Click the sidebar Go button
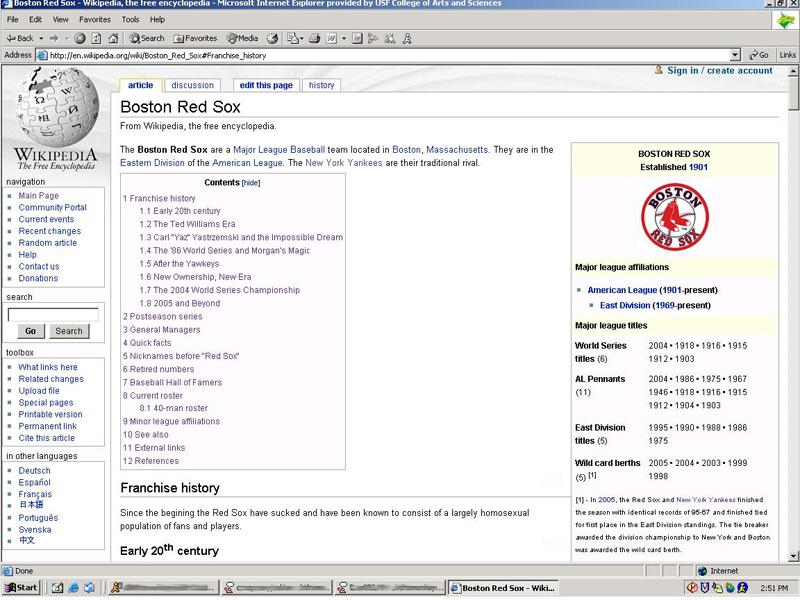 click(x=31, y=331)
